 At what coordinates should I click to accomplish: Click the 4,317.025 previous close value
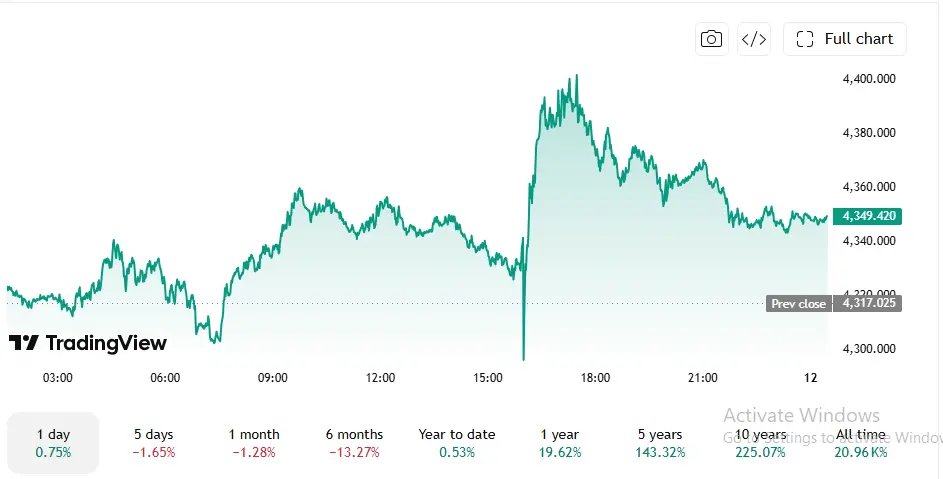[x=868, y=303]
